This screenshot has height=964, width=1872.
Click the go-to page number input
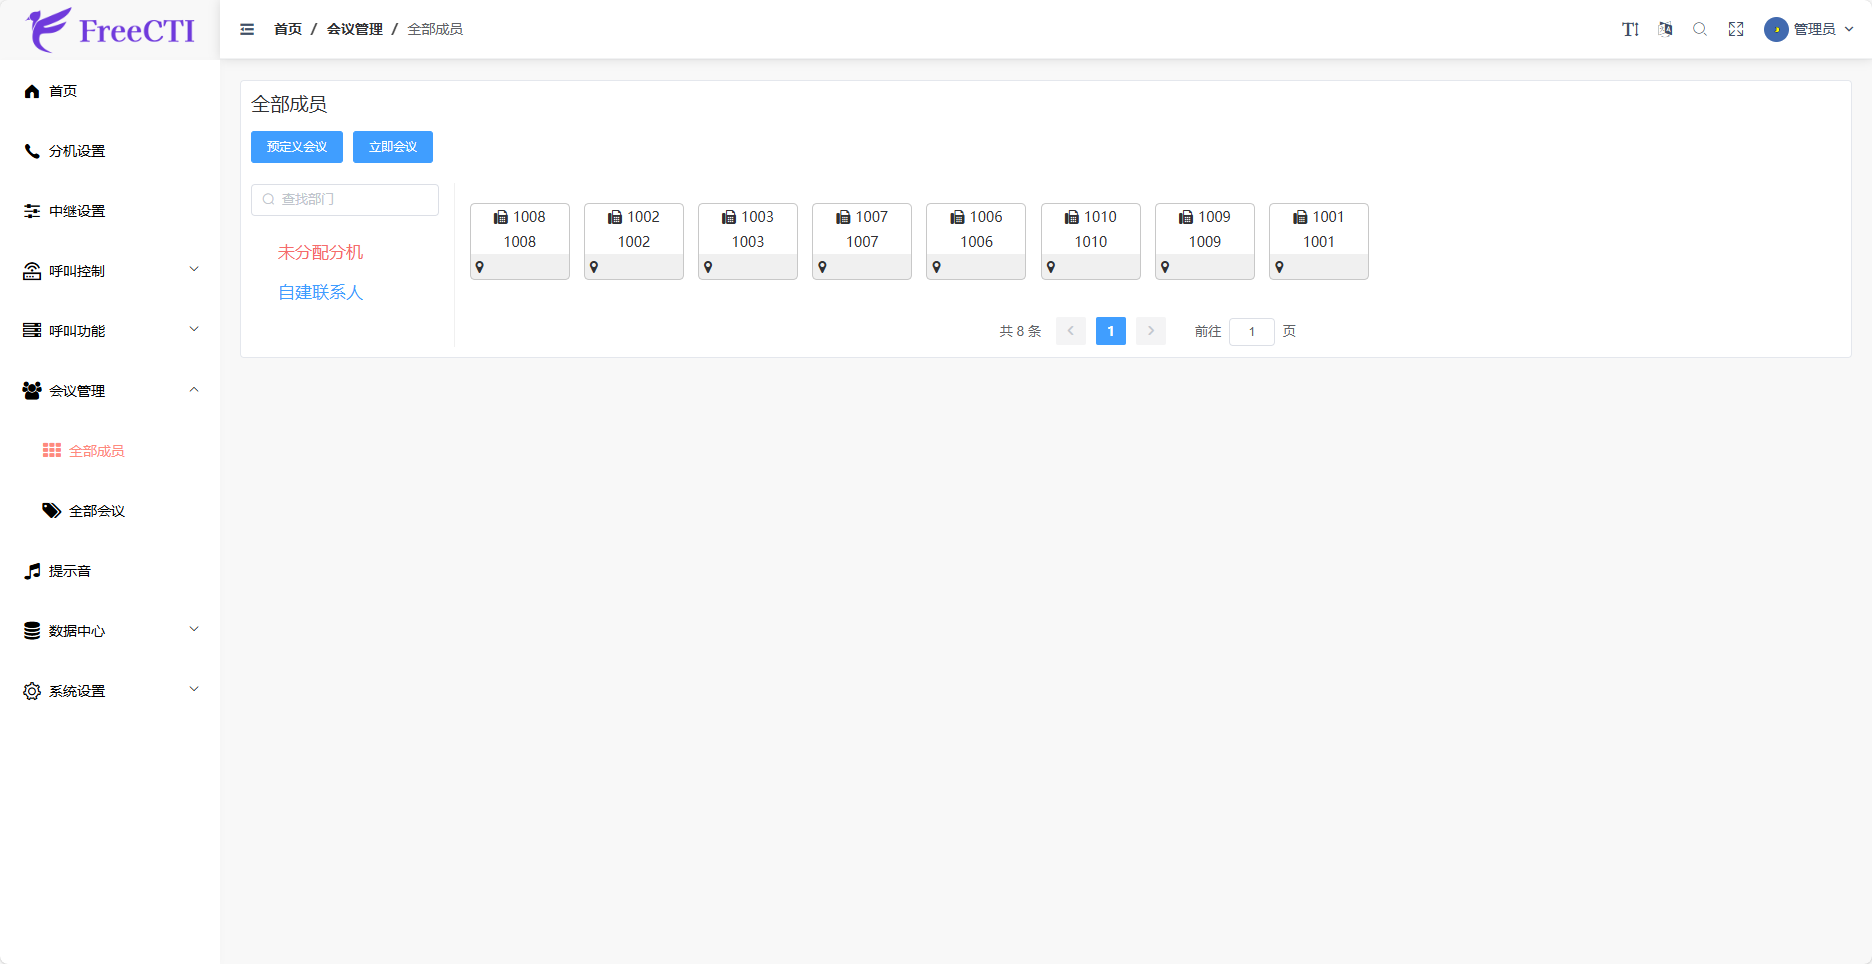(1251, 332)
